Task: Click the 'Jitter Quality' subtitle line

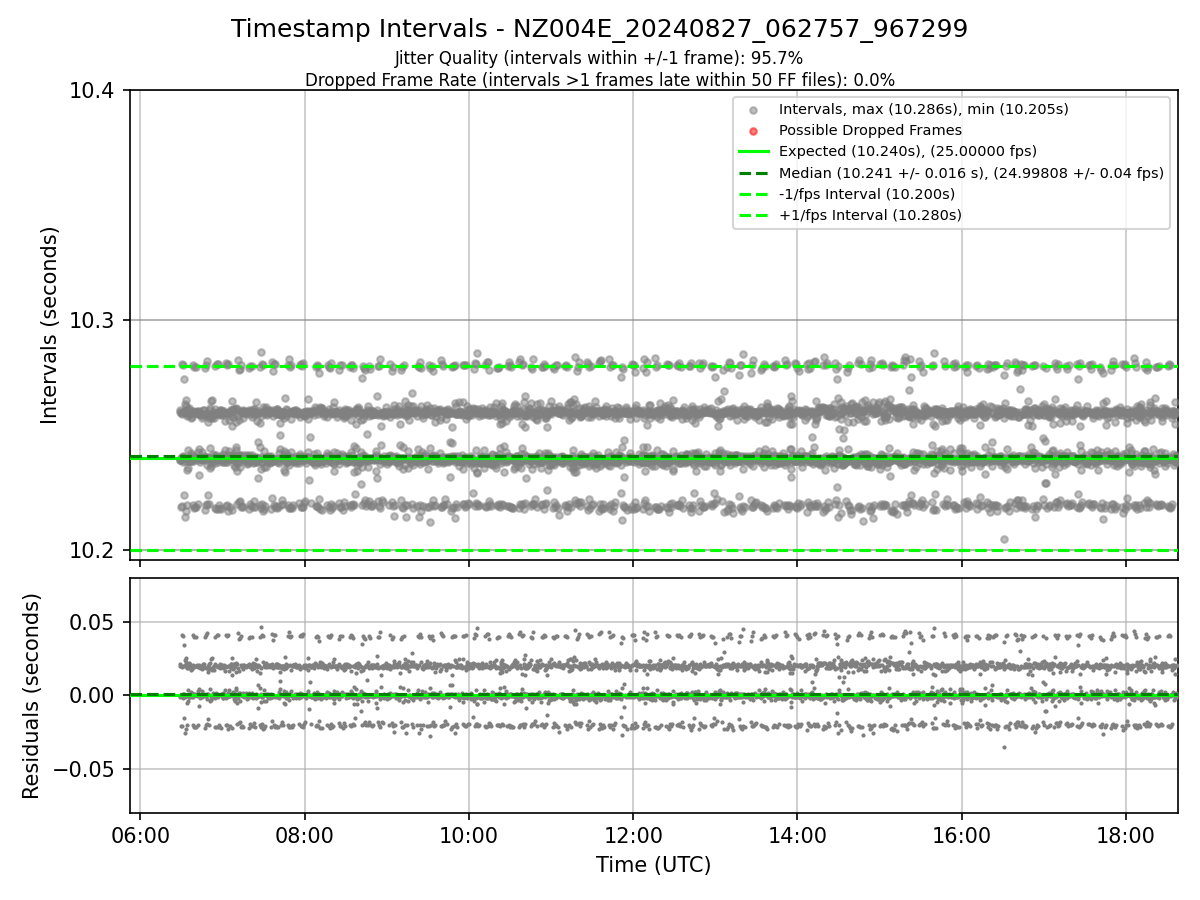Action: click(x=599, y=58)
